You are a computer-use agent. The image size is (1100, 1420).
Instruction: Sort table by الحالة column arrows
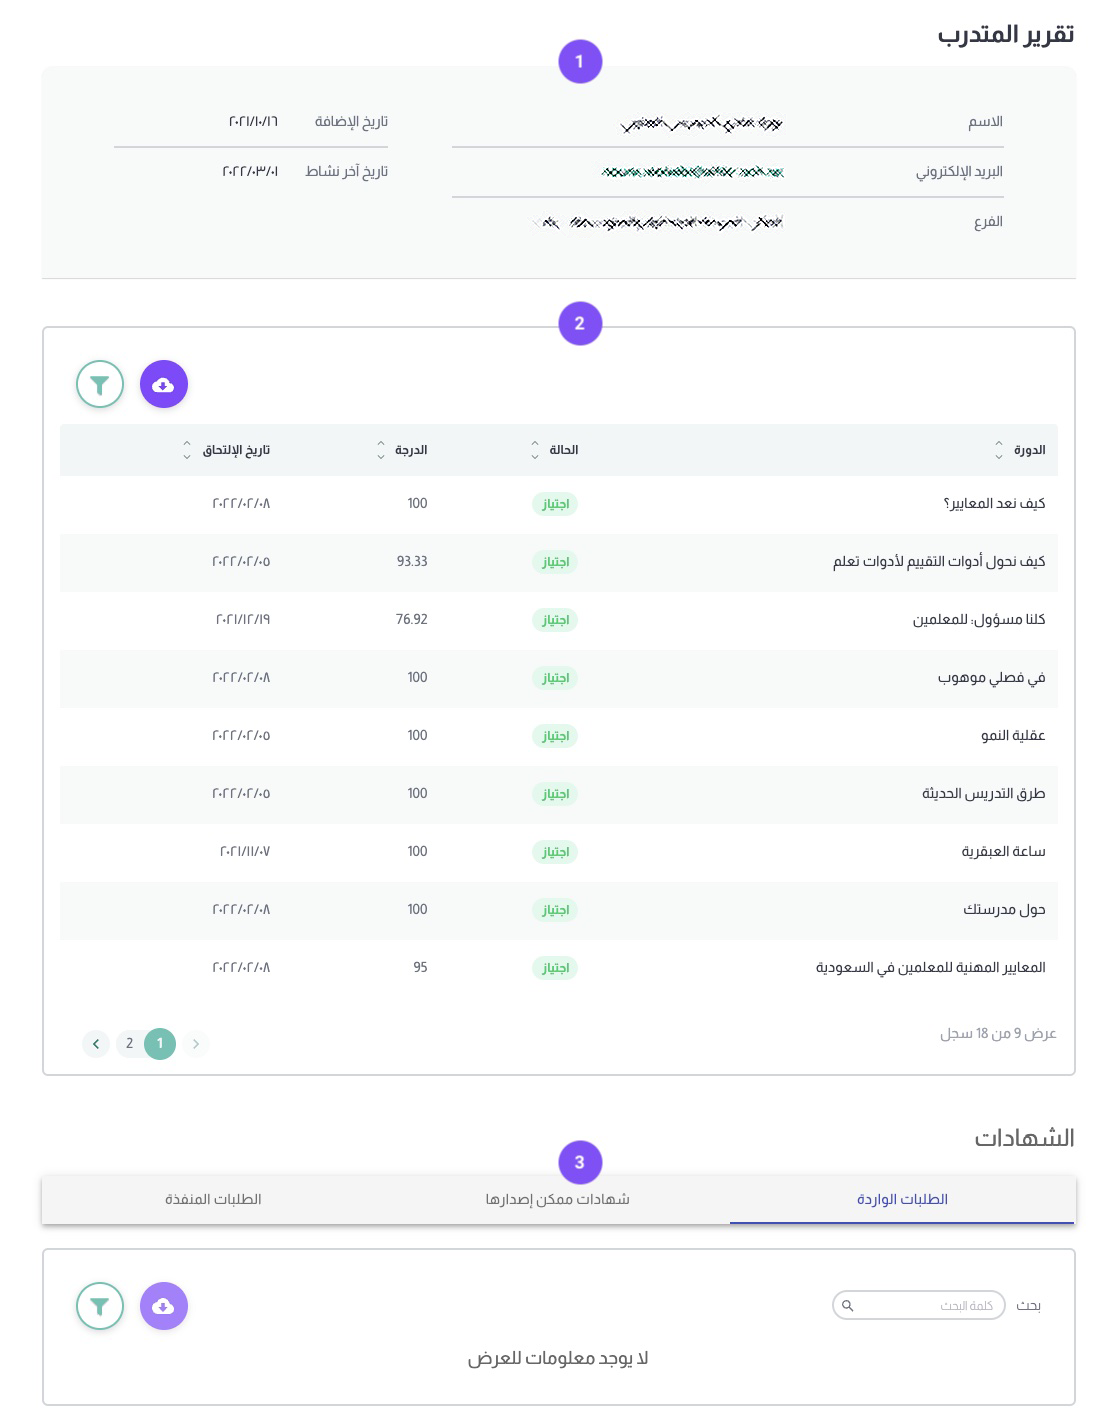[x=534, y=450]
